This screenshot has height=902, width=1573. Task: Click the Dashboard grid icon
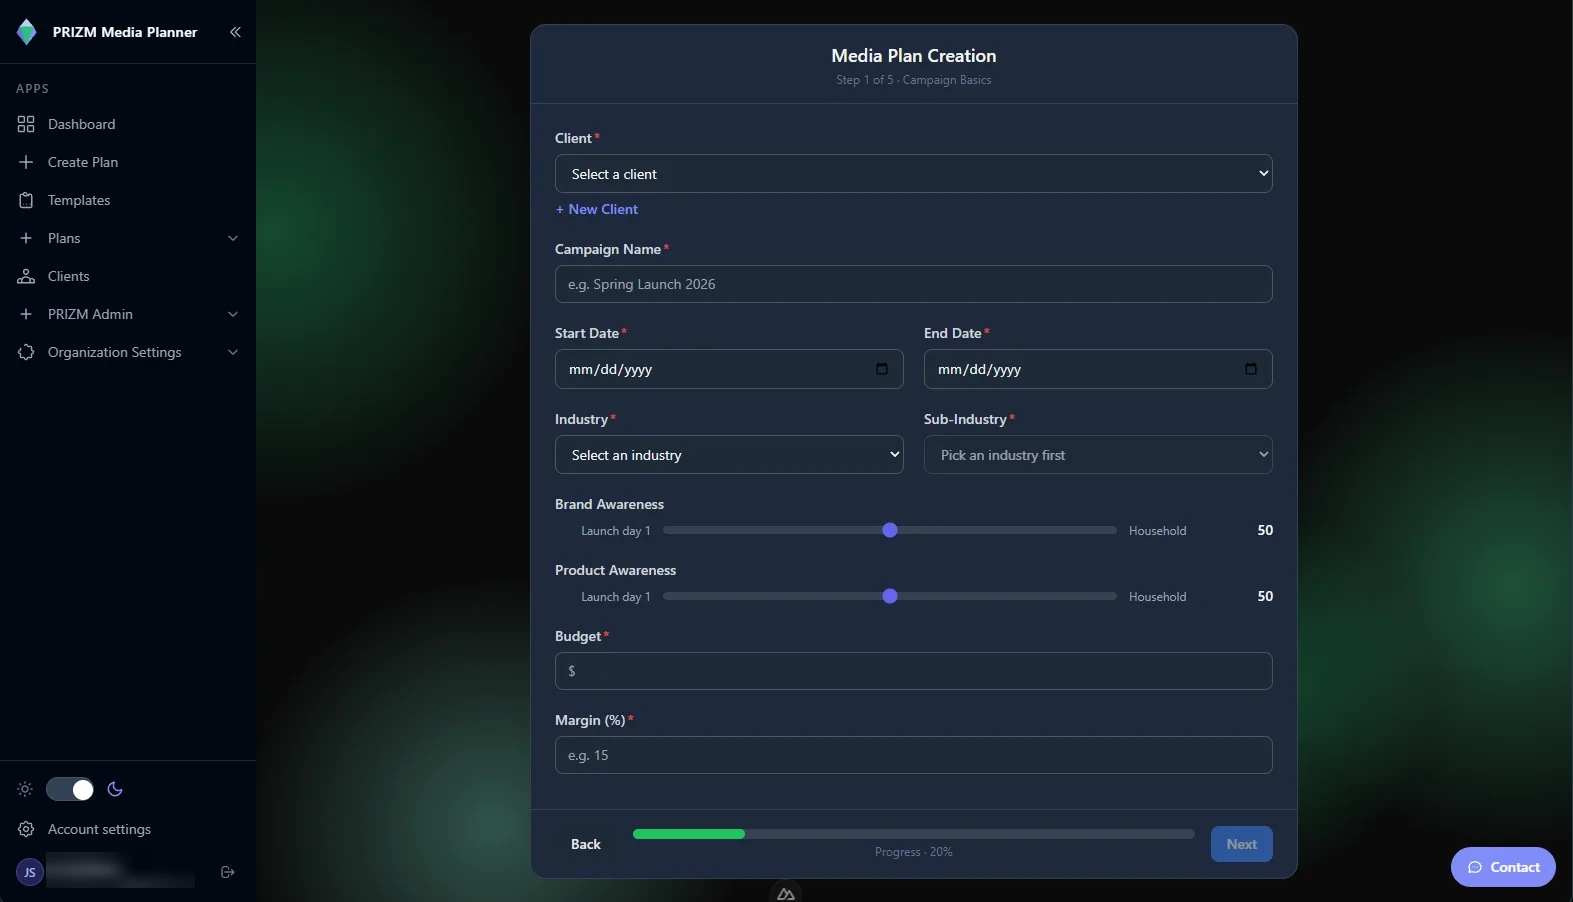(26, 124)
